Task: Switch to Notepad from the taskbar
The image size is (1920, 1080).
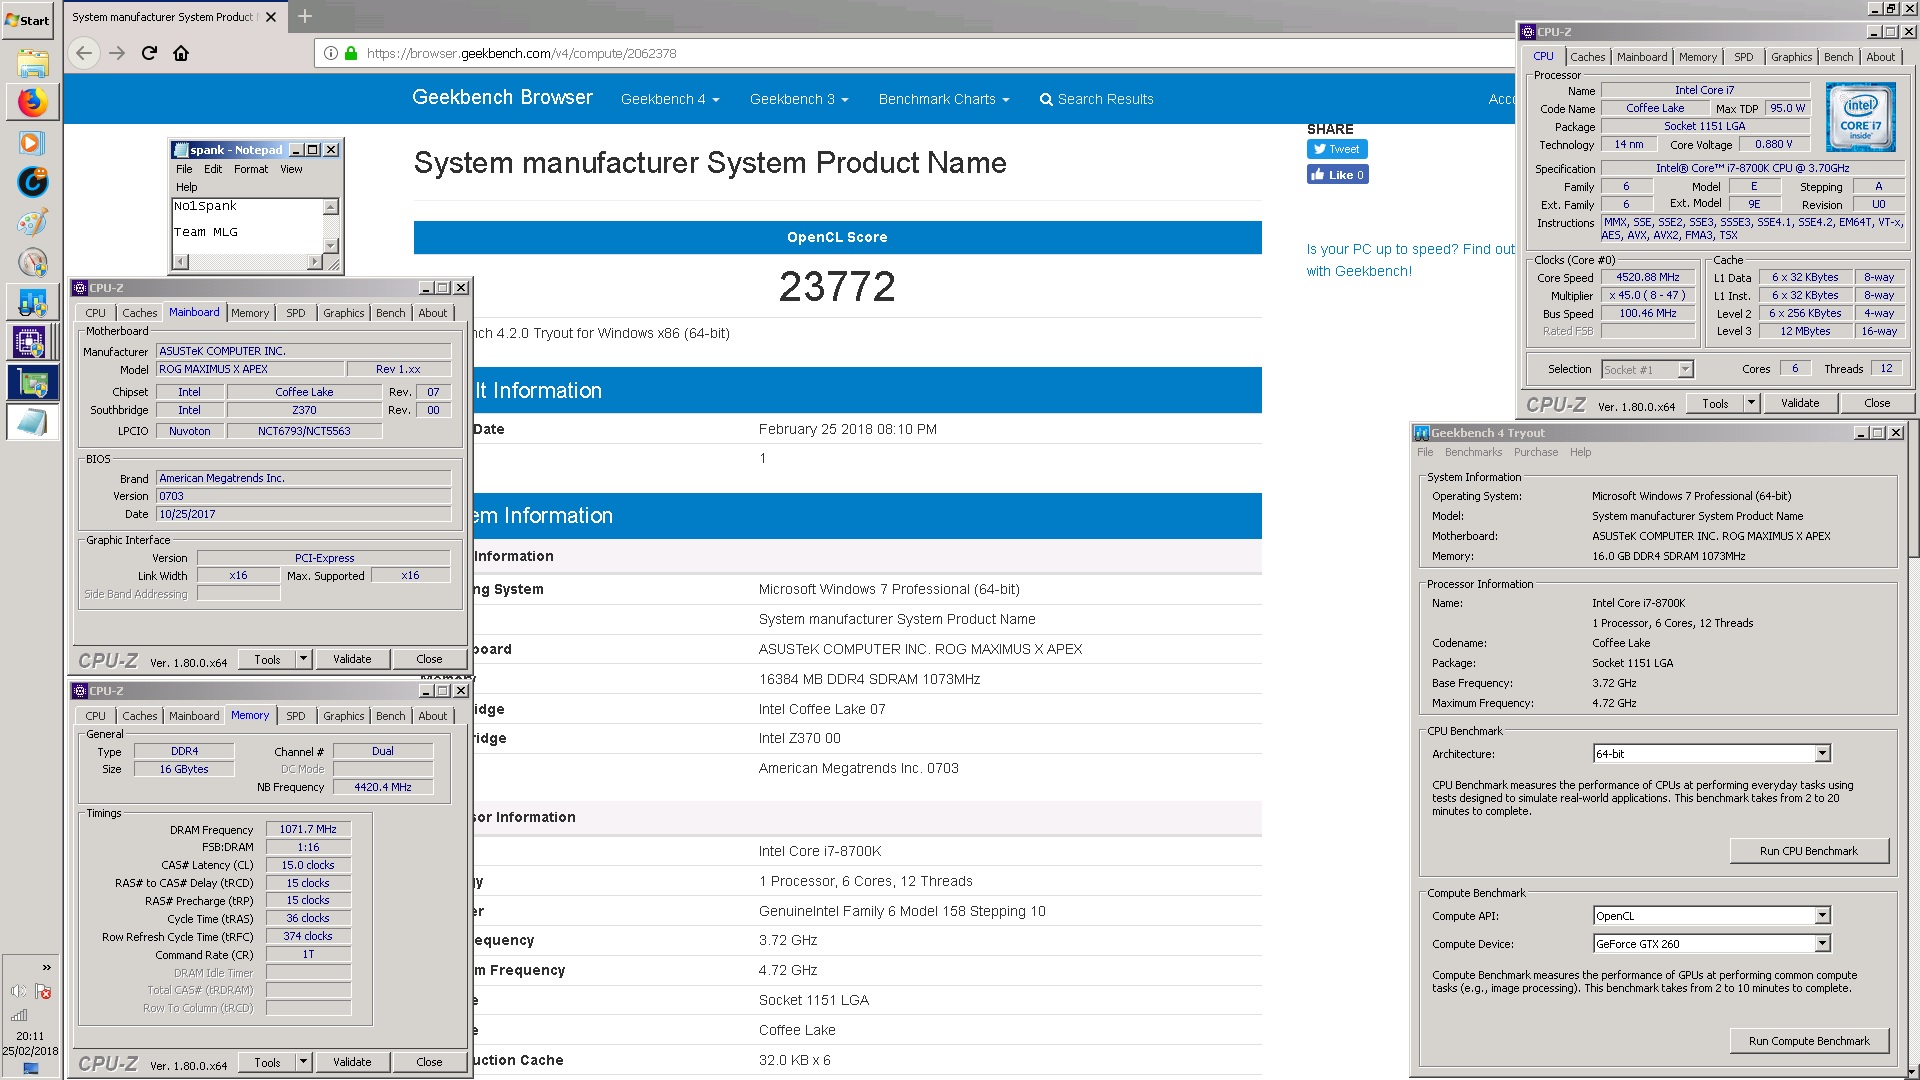Action: (32, 422)
